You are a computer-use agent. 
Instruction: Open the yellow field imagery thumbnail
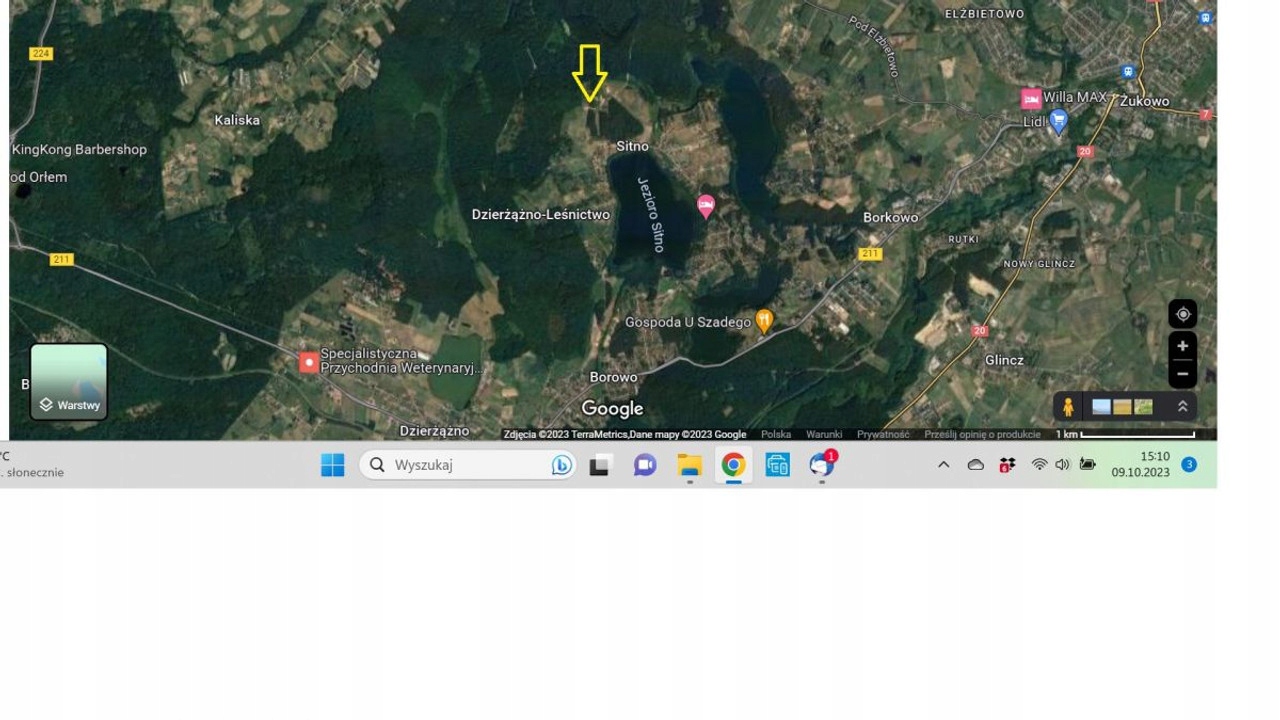point(1122,407)
